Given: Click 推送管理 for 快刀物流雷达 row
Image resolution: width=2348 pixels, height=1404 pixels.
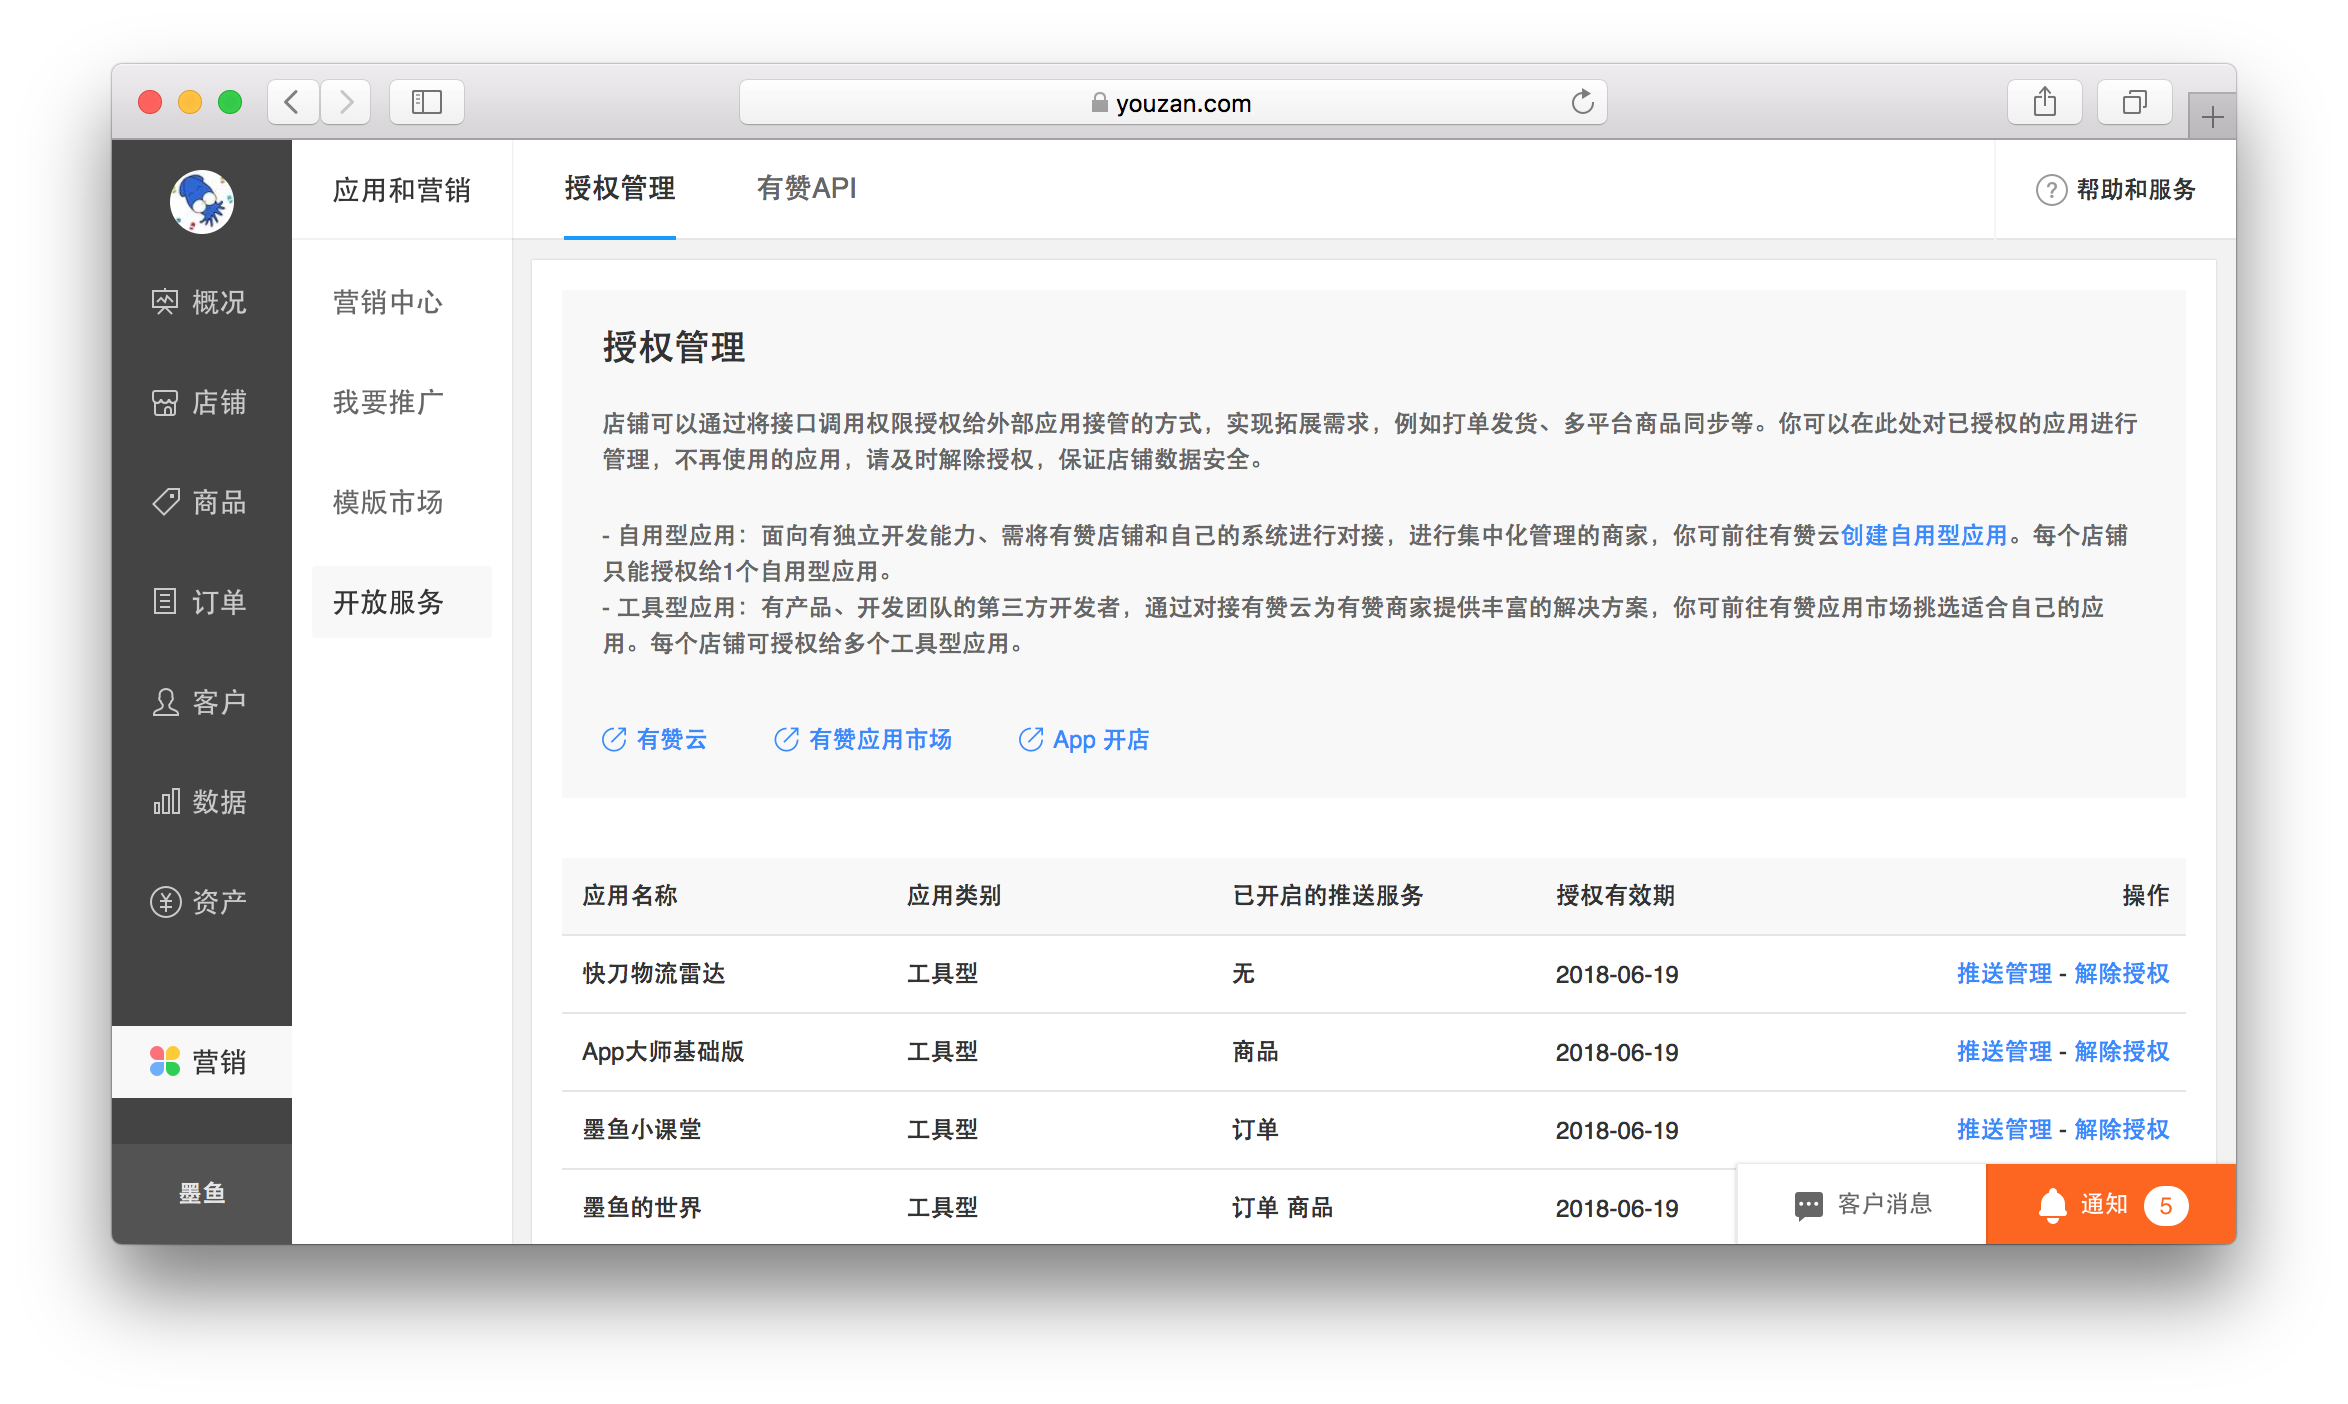Looking at the screenshot, I should [2004, 973].
